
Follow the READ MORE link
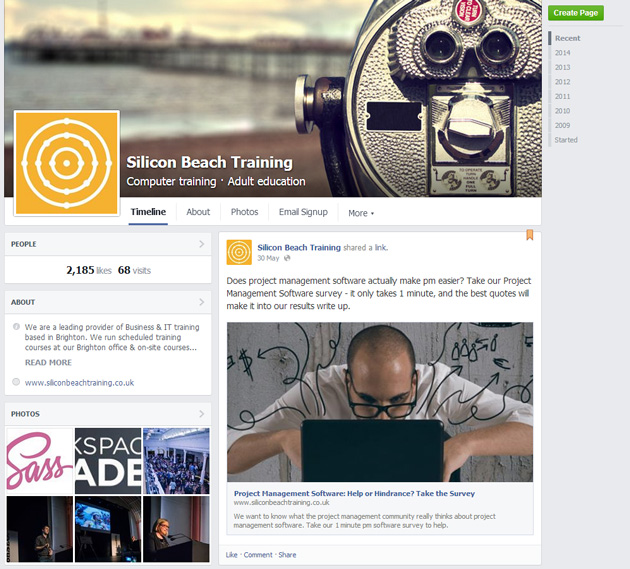point(48,362)
